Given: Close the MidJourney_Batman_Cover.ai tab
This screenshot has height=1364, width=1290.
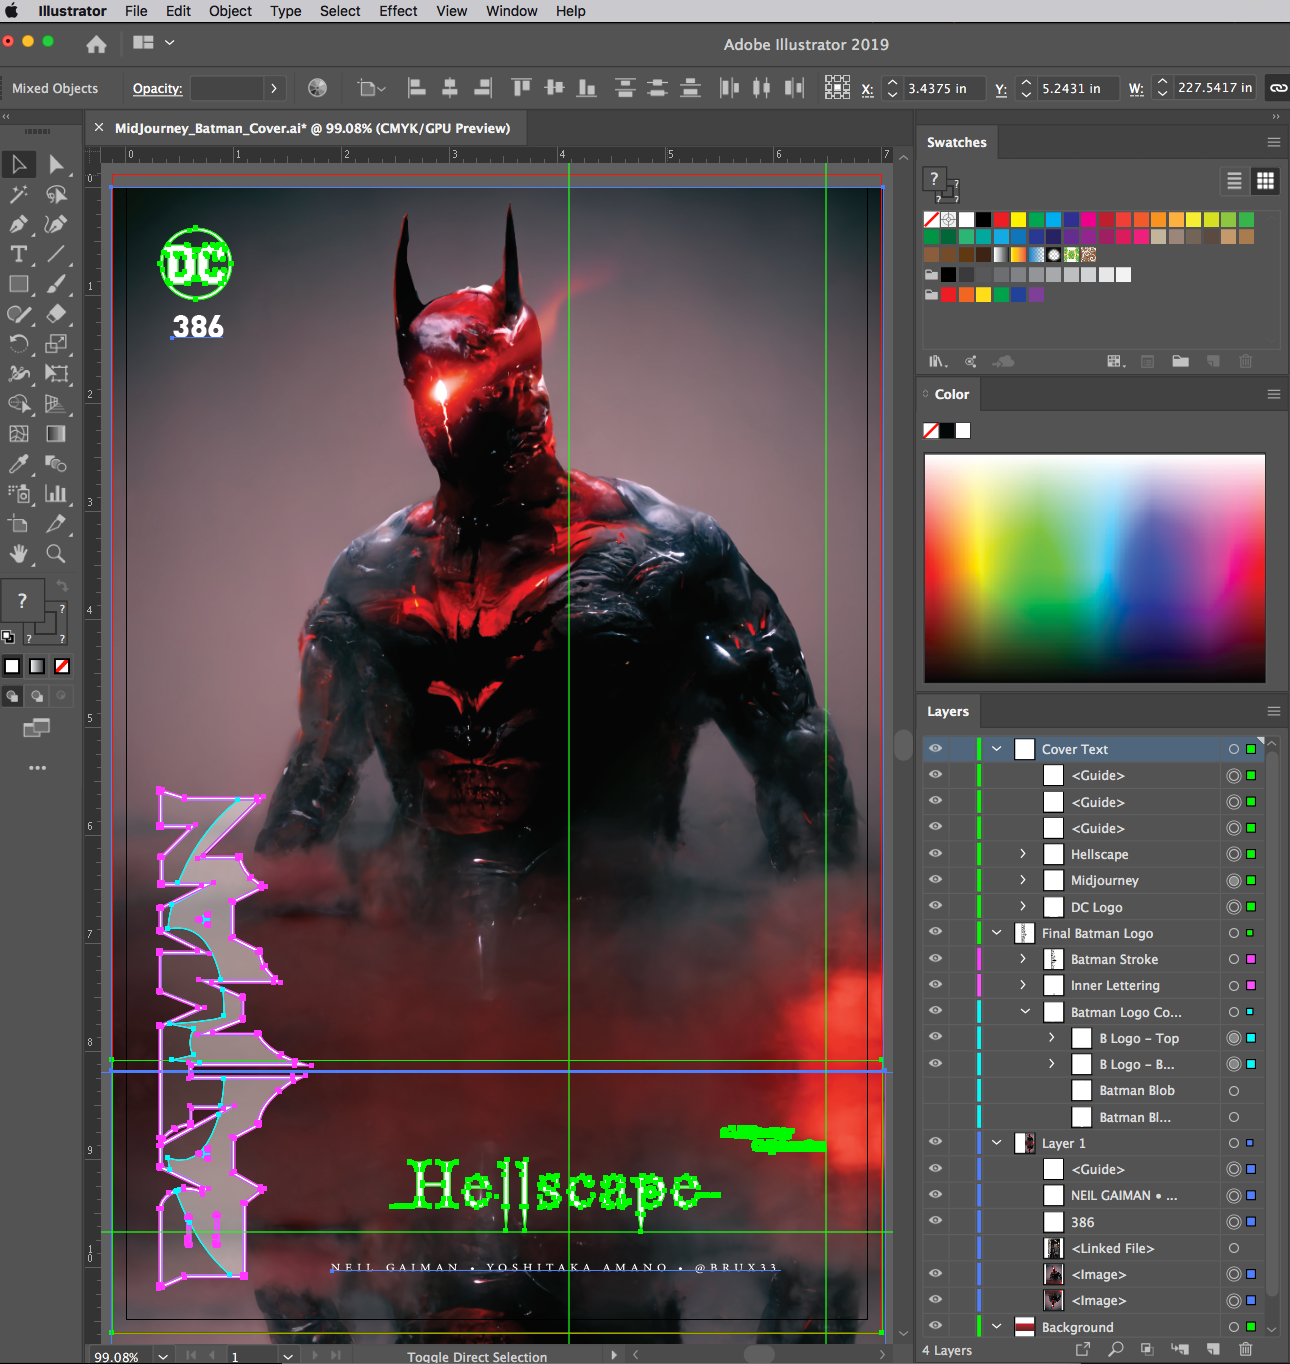Looking at the screenshot, I should (99, 128).
